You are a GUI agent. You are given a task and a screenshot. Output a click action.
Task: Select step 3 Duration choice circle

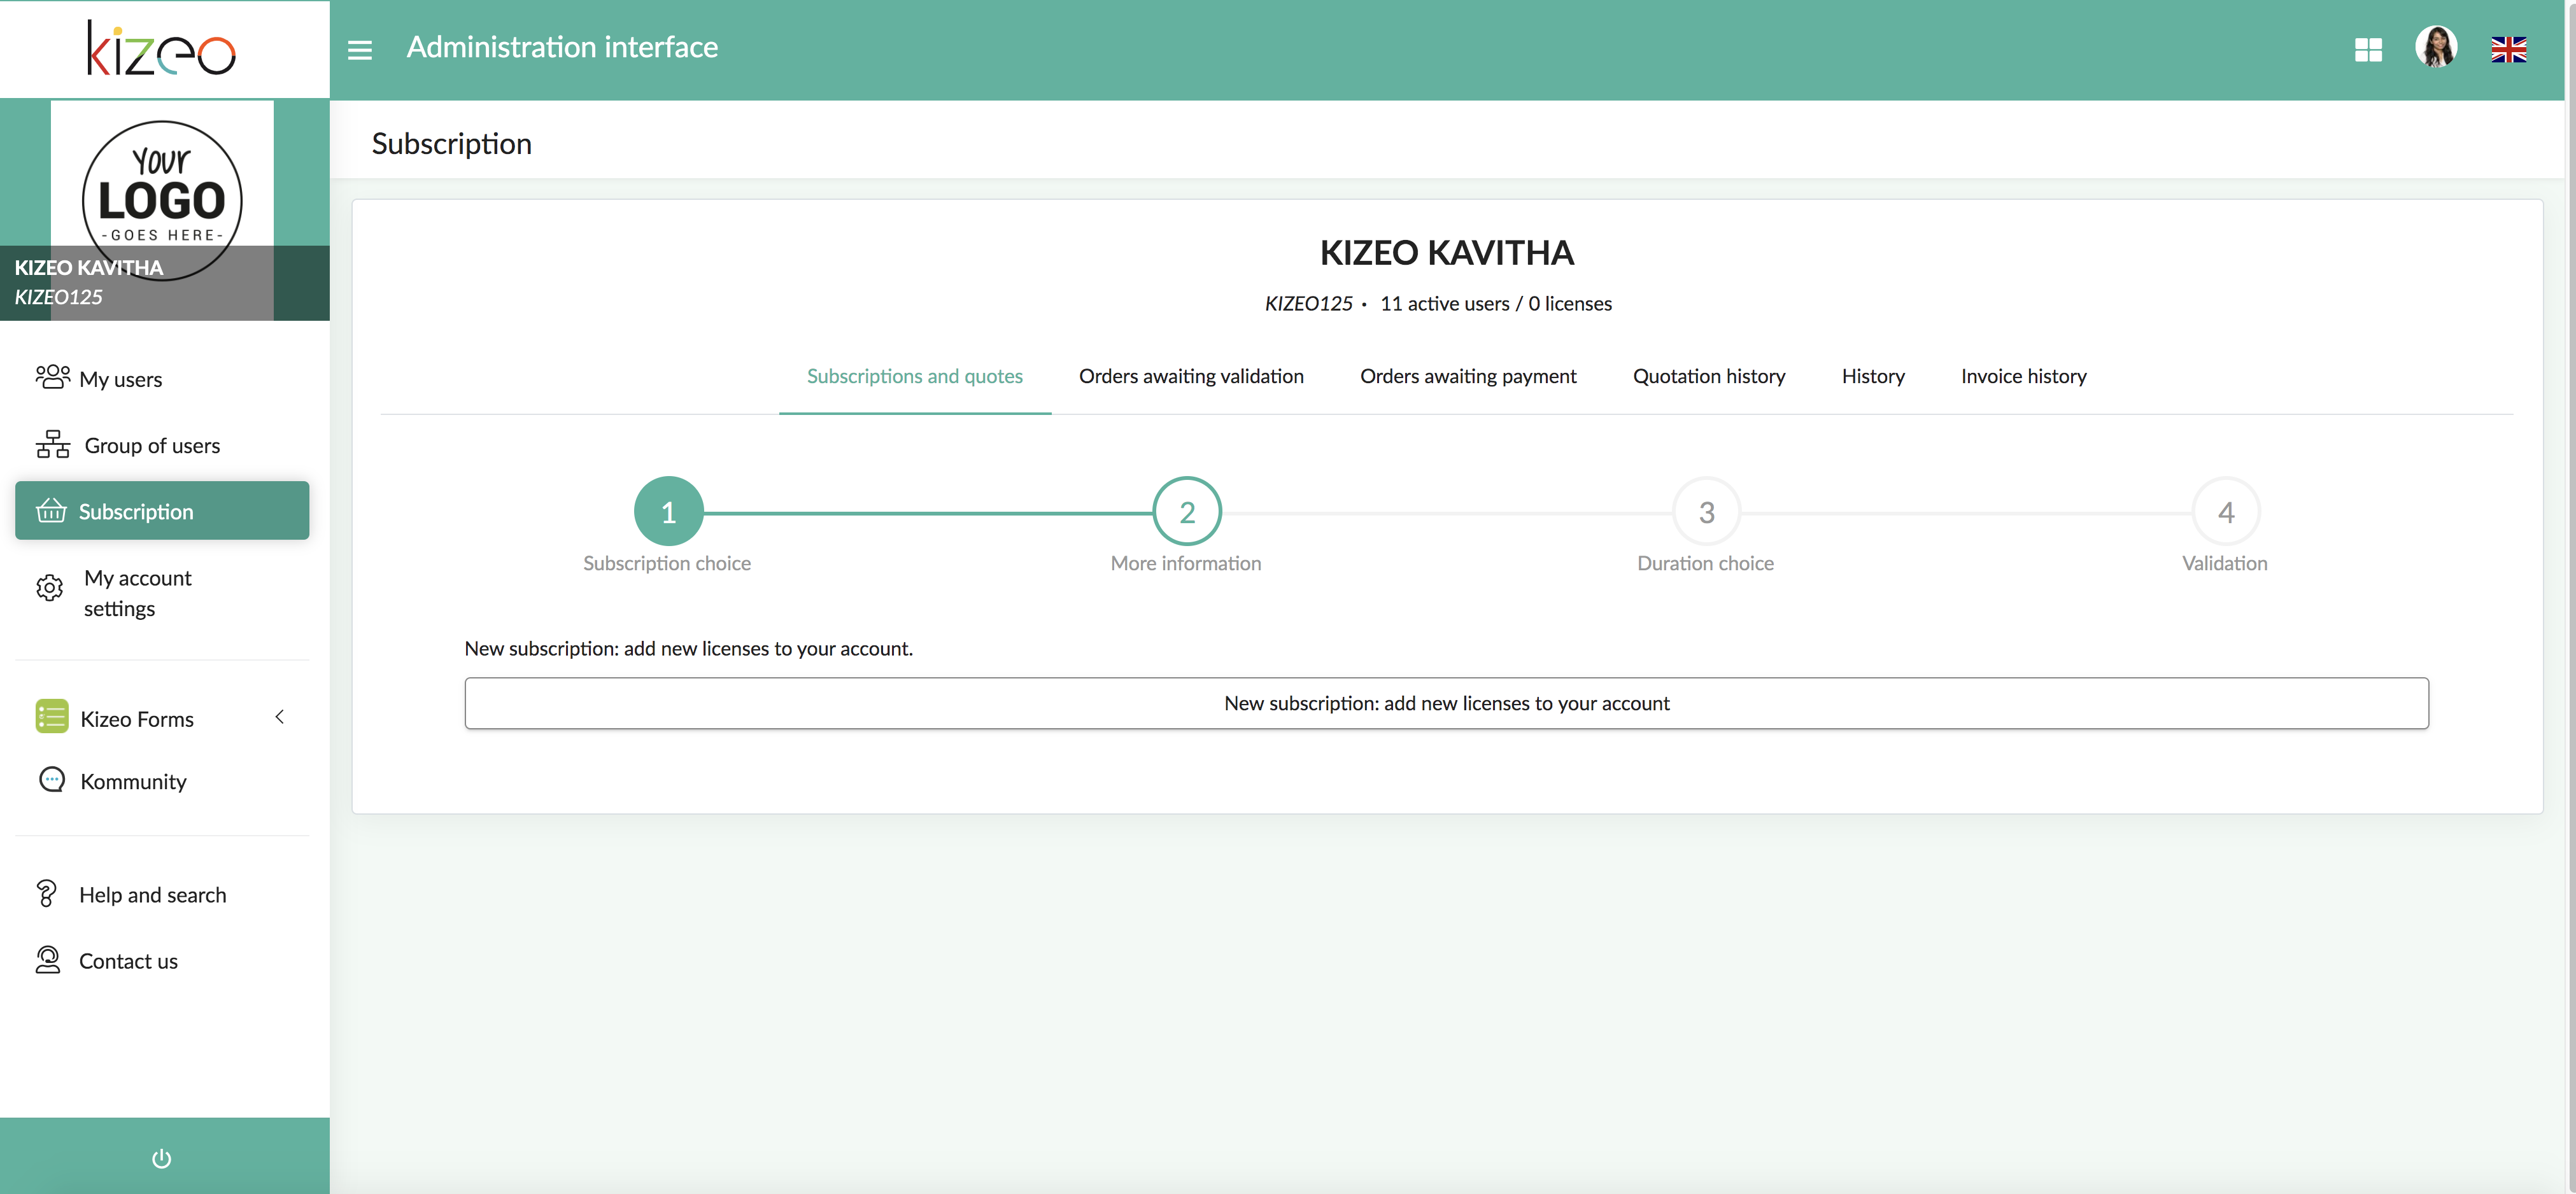pyautogui.click(x=1706, y=511)
